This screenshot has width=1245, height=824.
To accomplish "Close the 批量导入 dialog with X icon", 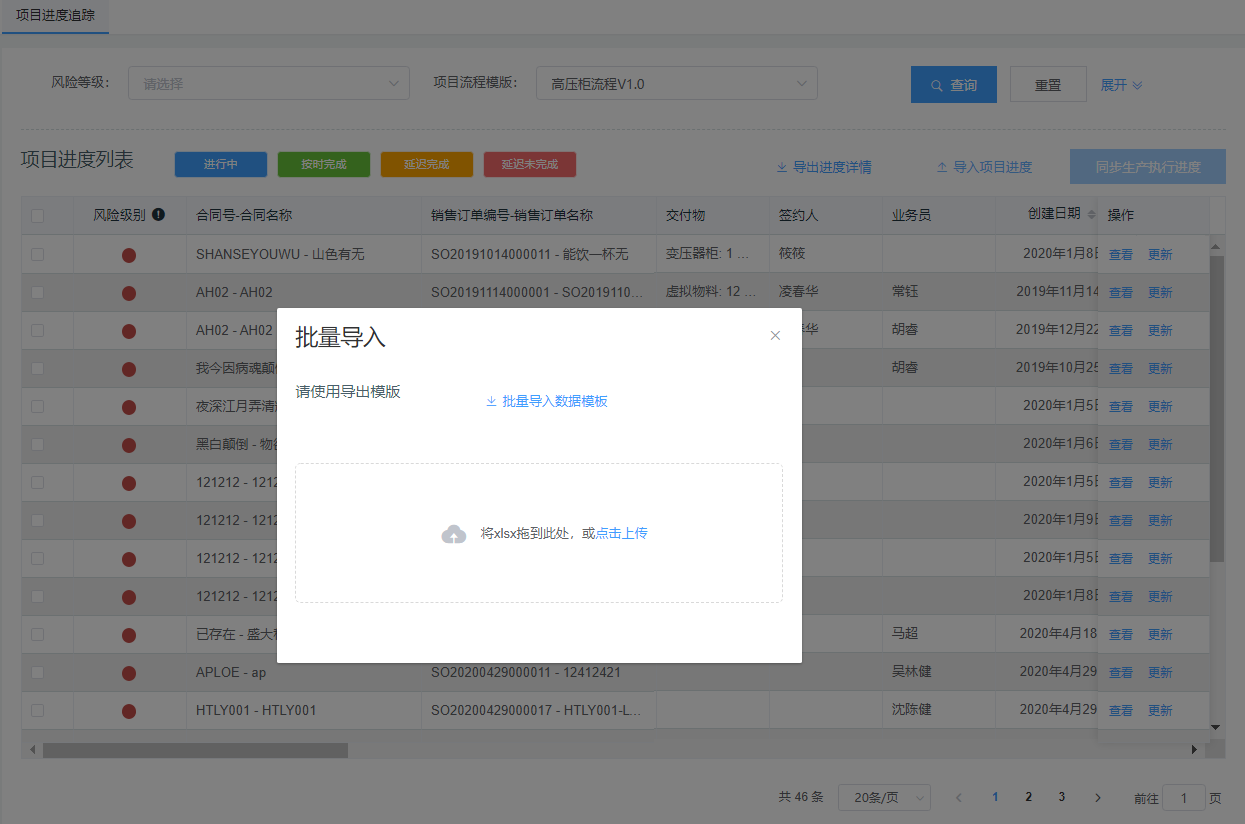I will [775, 336].
